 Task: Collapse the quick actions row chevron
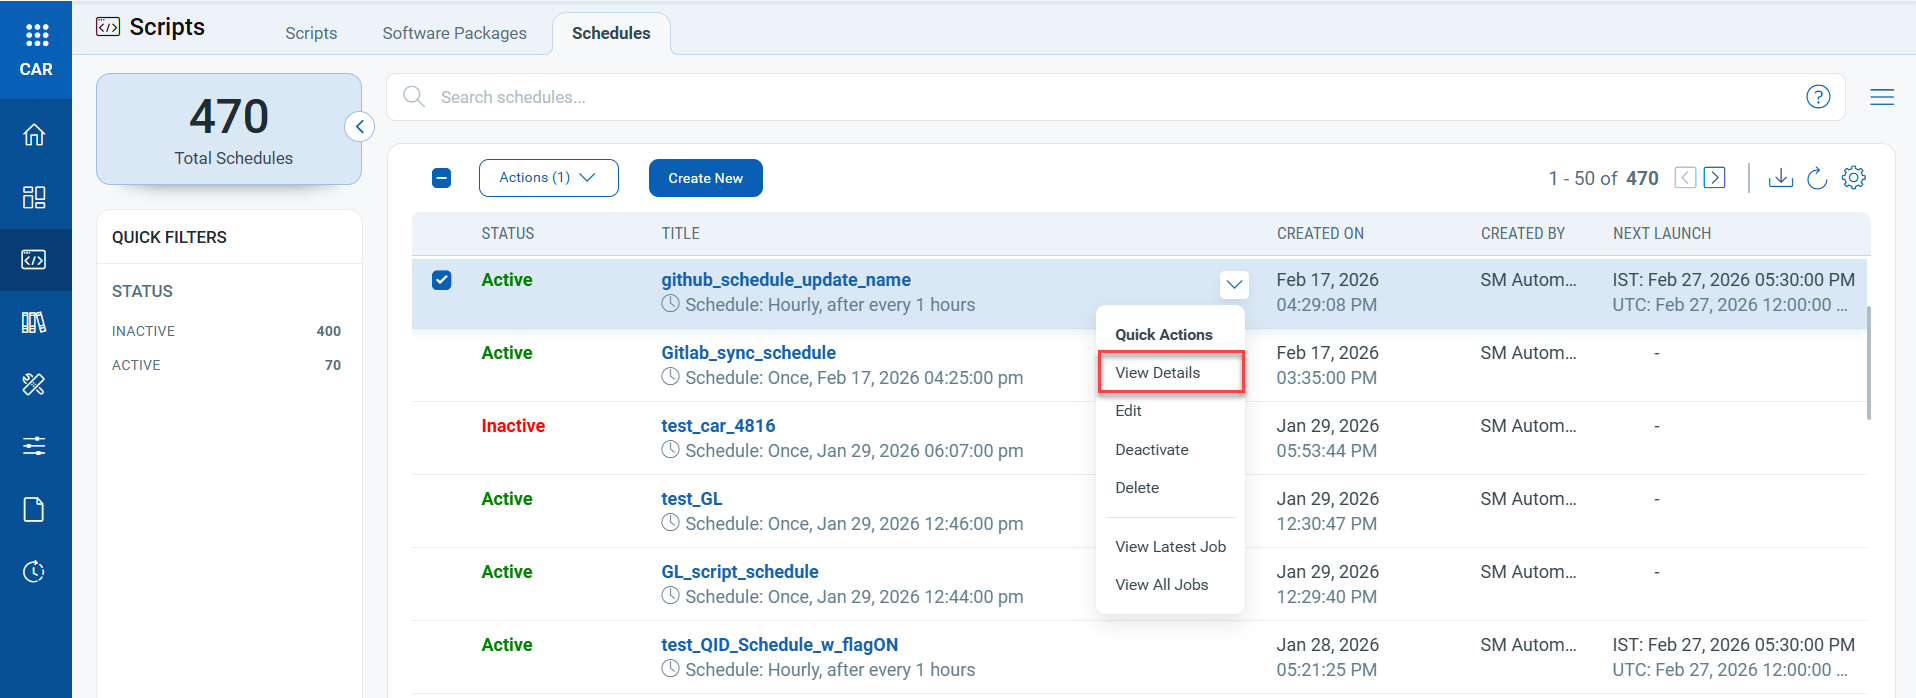tap(1234, 284)
